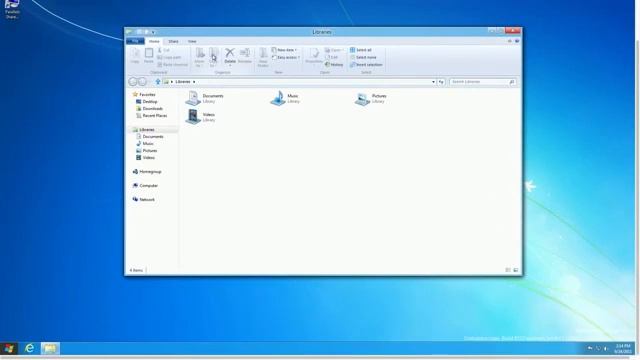The width and height of the screenshot is (640, 360).
Task: Click History in the Open group
Action: pos(334,65)
